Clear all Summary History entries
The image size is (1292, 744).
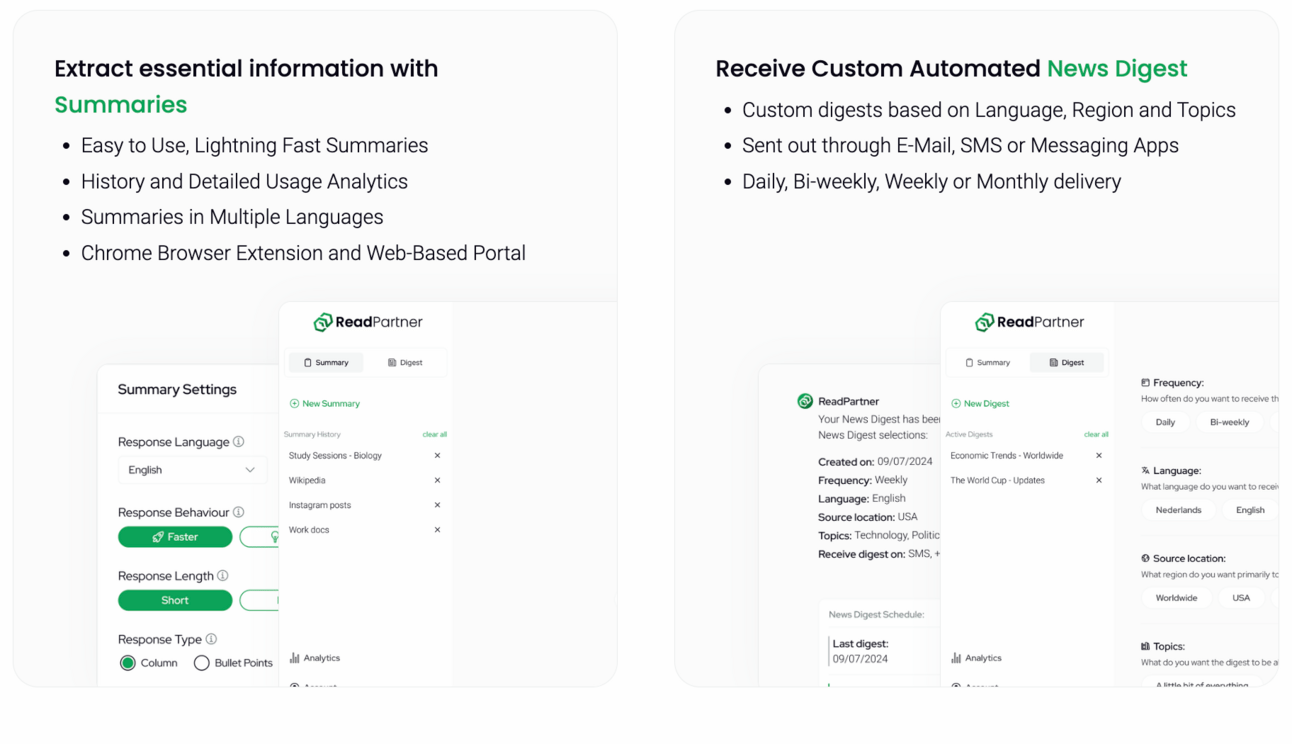point(435,435)
